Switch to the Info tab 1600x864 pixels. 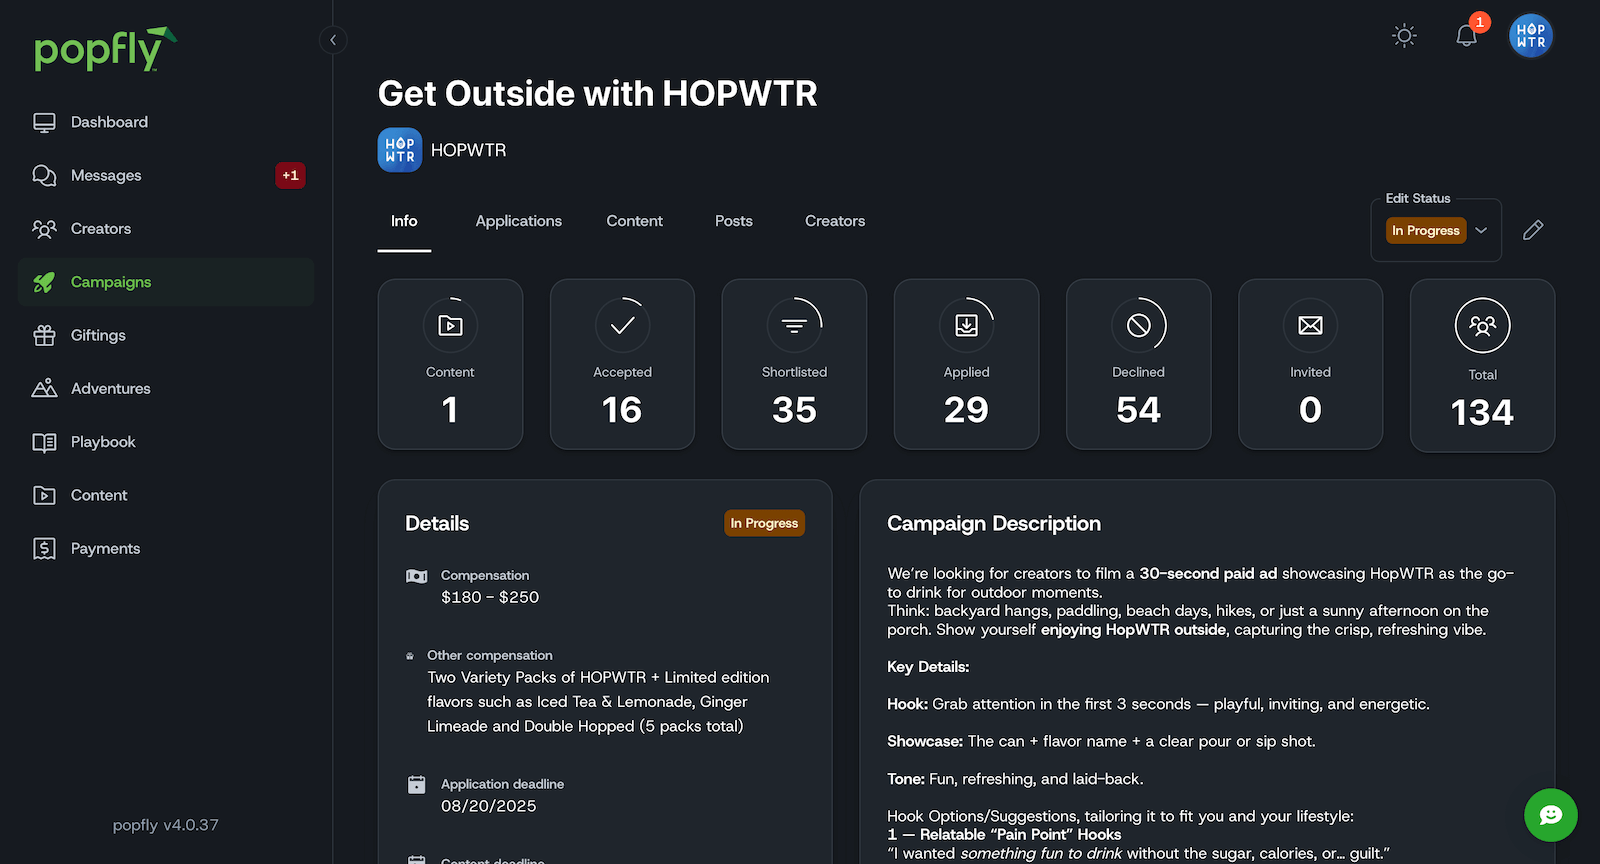coord(404,221)
